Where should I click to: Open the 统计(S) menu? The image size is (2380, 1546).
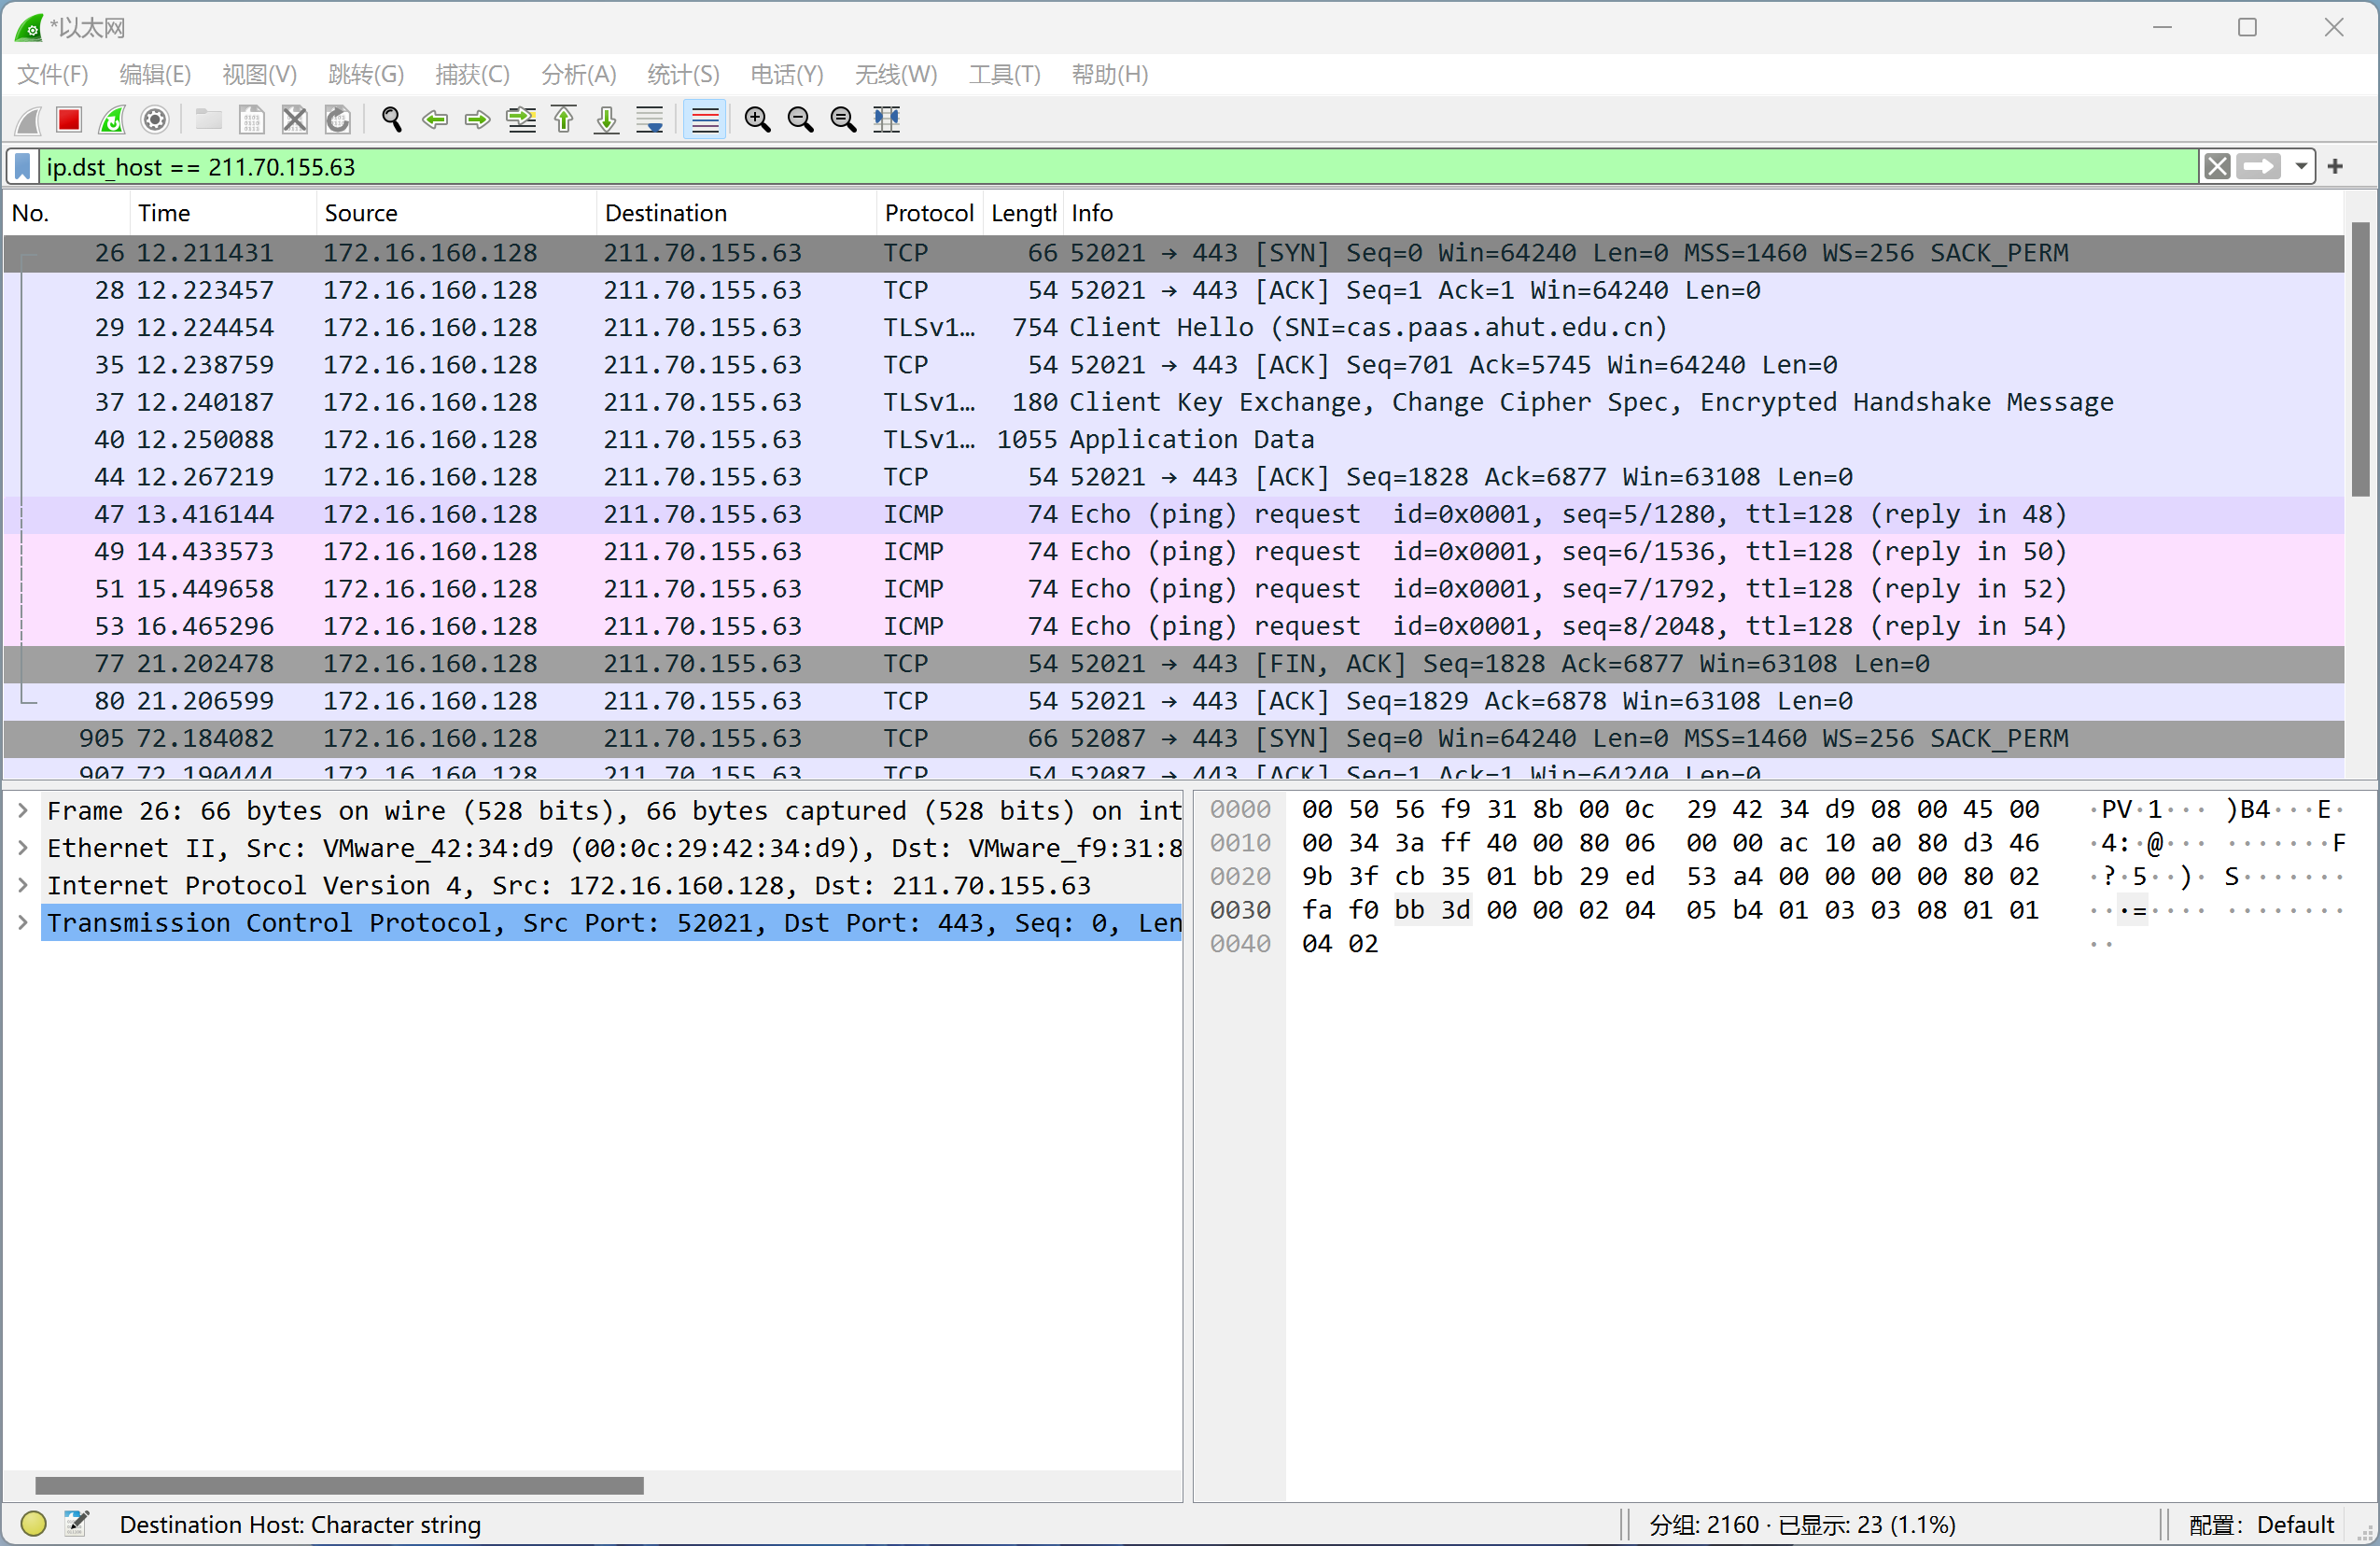(682, 74)
